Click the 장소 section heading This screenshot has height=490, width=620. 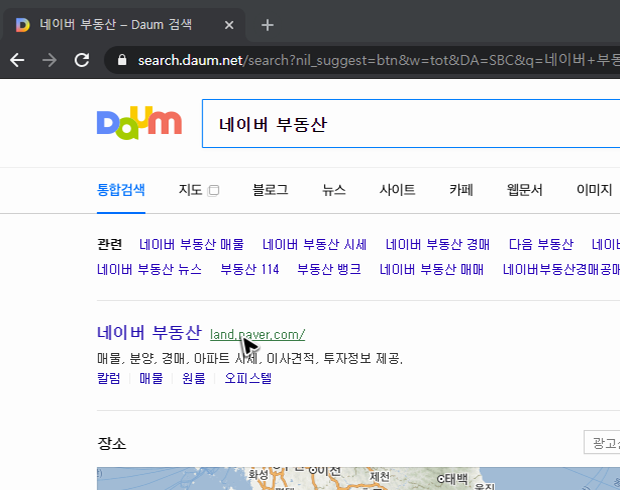pos(112,443)
